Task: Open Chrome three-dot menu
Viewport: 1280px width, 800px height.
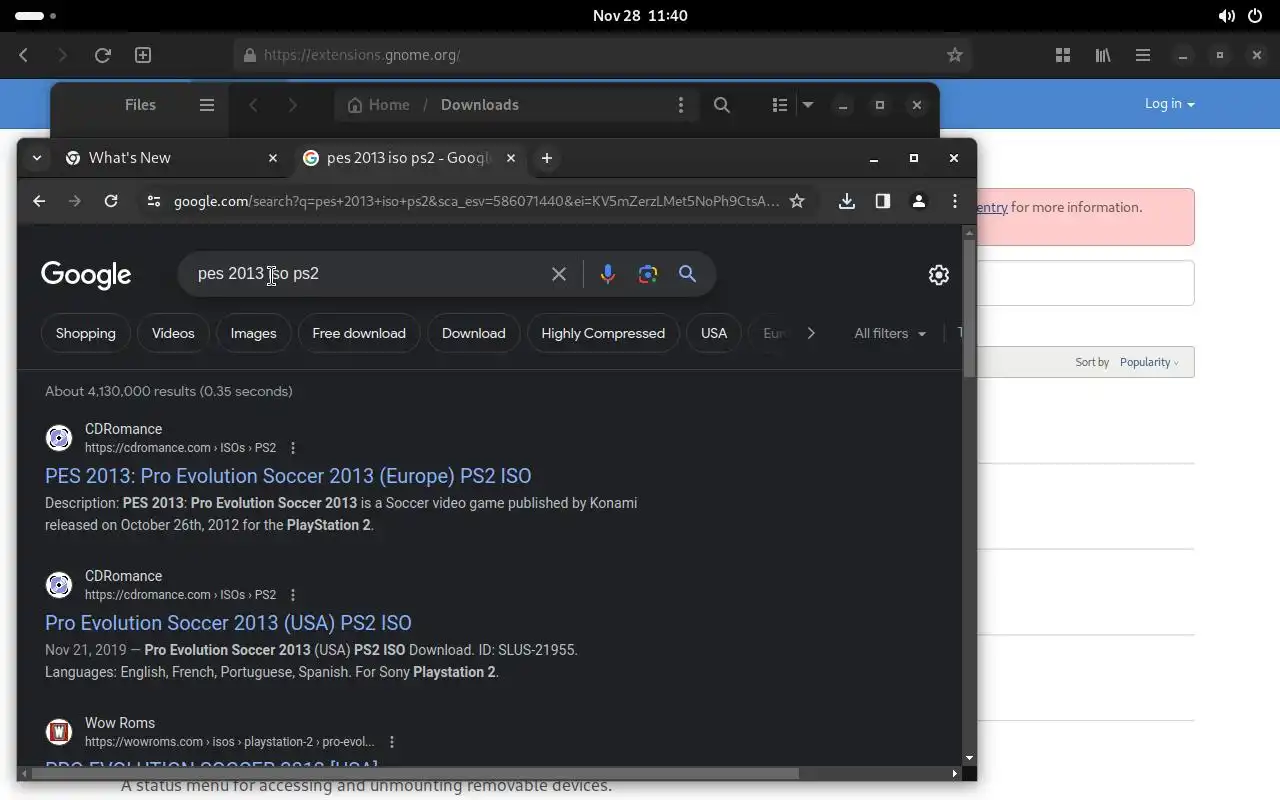Action: (955, 201)
